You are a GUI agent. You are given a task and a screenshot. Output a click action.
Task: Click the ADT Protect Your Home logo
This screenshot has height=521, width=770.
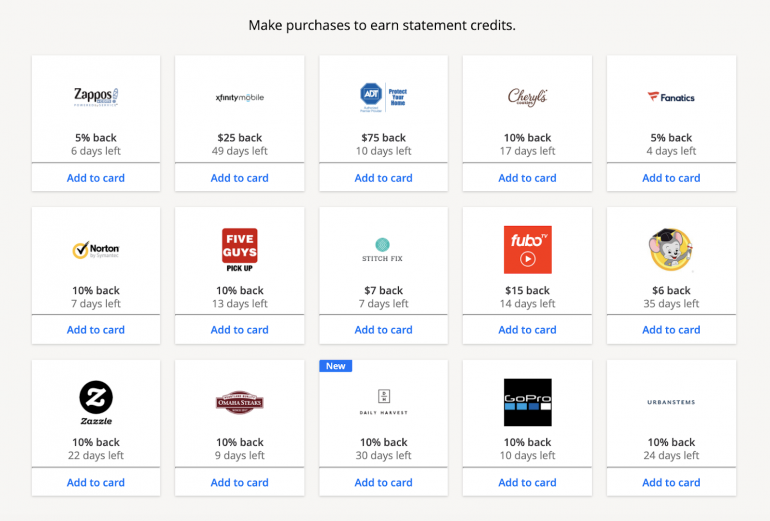384,96
